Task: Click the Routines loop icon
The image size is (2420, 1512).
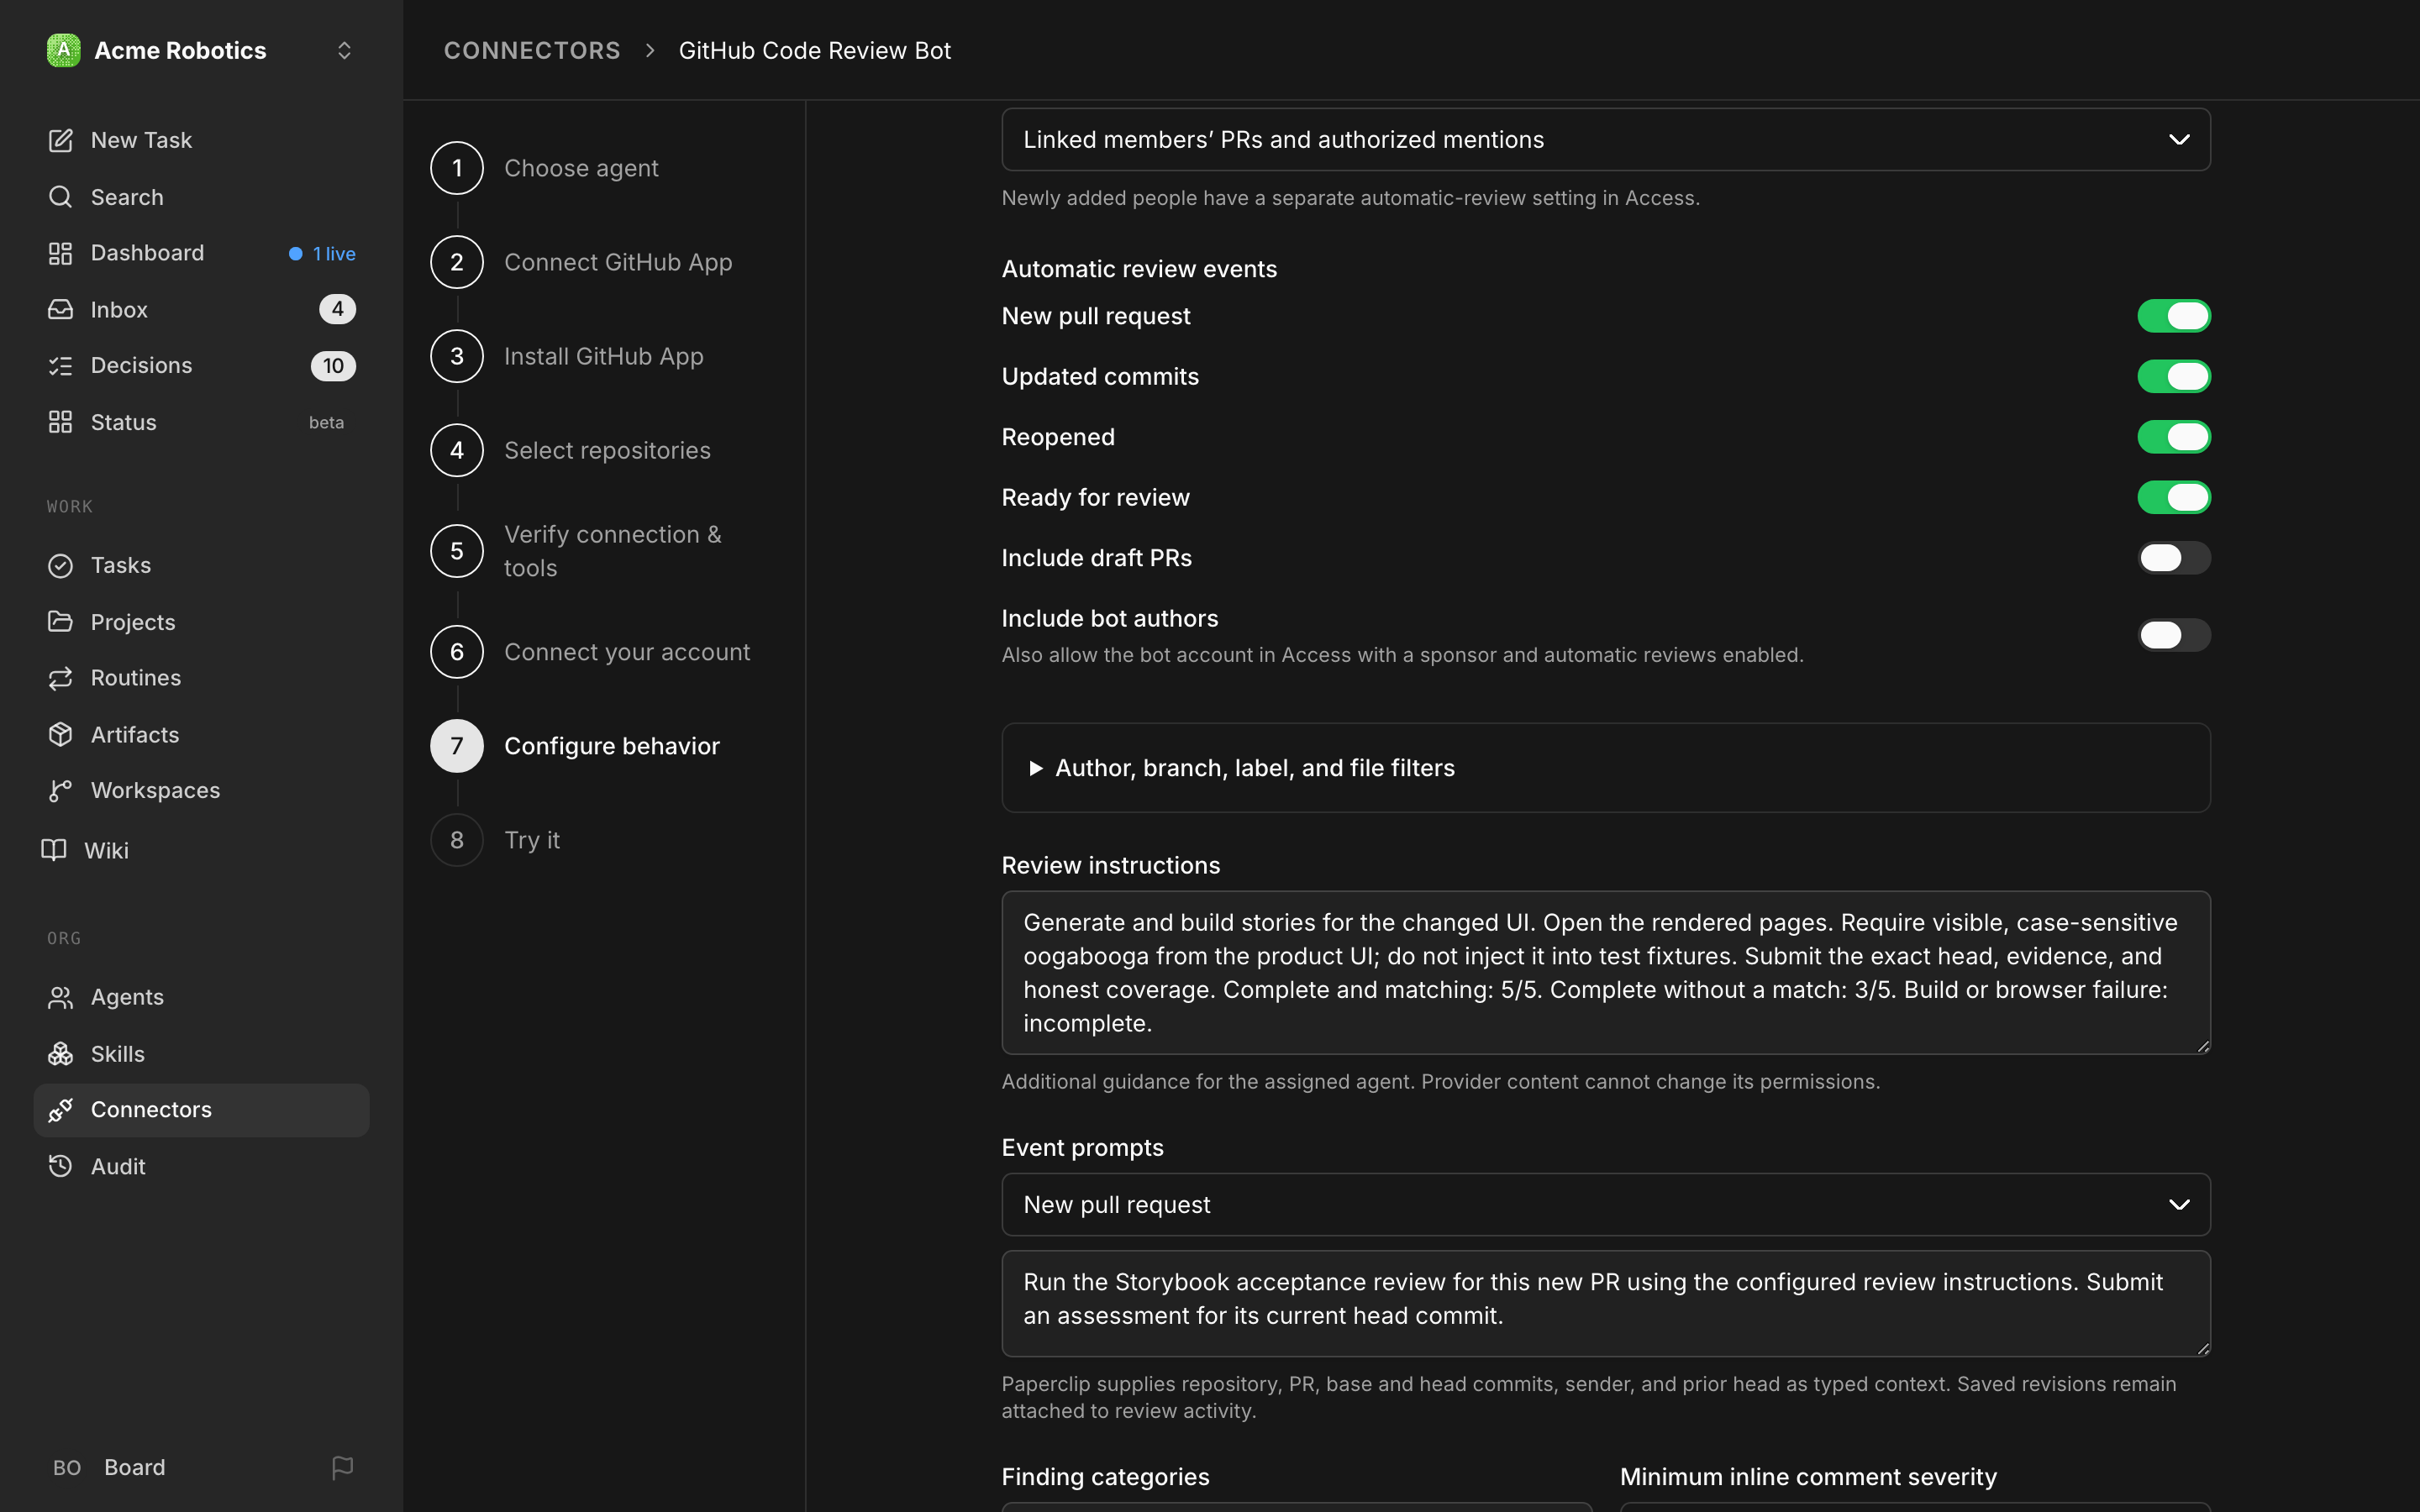Action: click(60, 678)
